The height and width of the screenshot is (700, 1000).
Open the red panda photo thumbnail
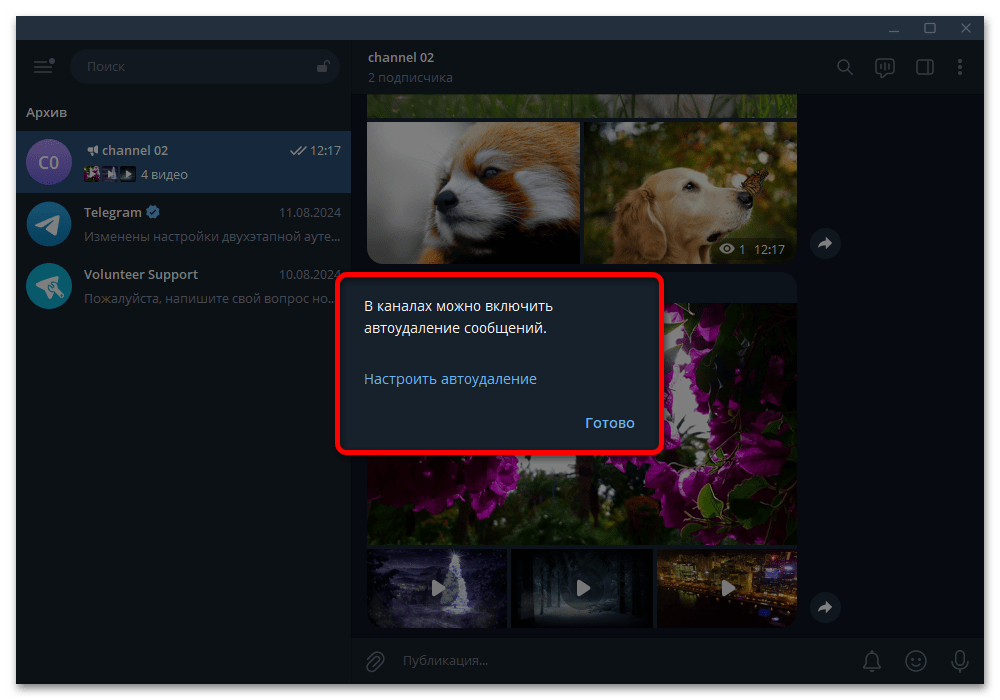pos(473,192)
